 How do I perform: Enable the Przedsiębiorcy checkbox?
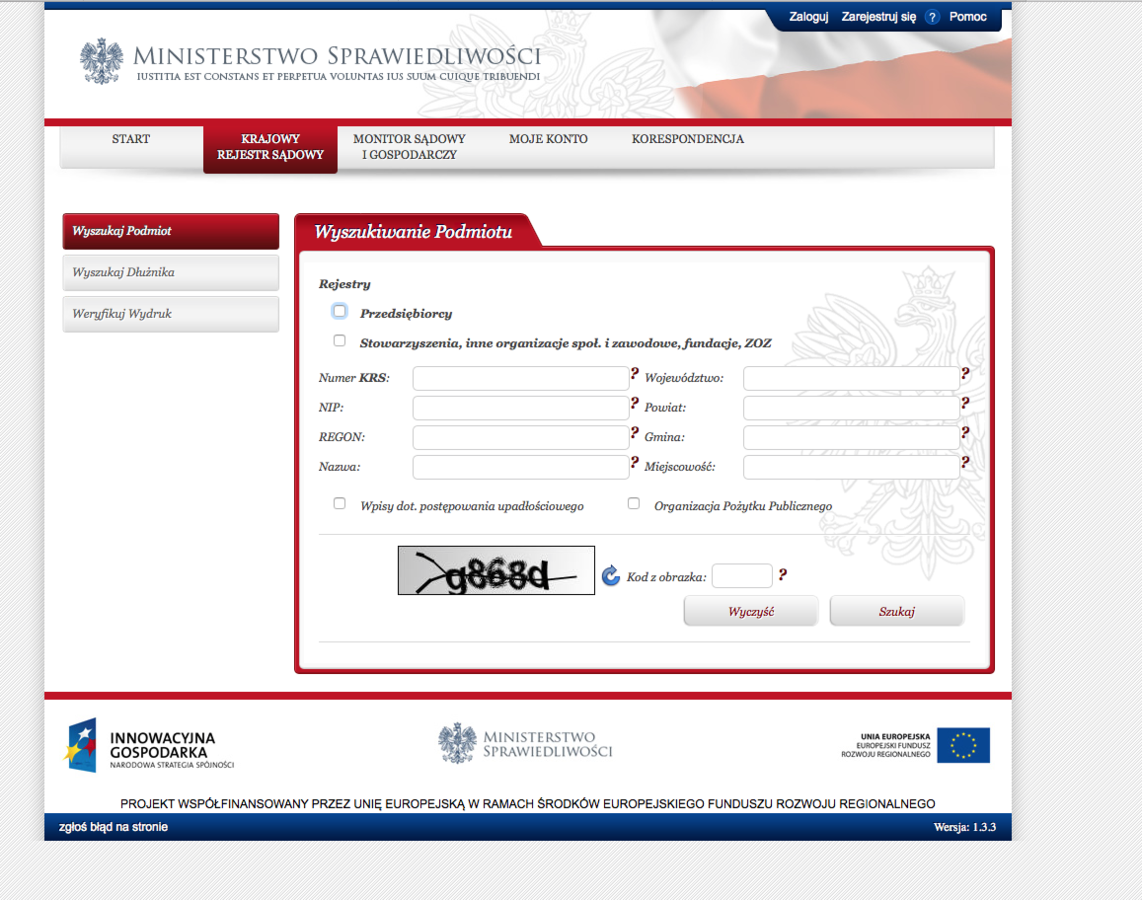click(340, 312)
